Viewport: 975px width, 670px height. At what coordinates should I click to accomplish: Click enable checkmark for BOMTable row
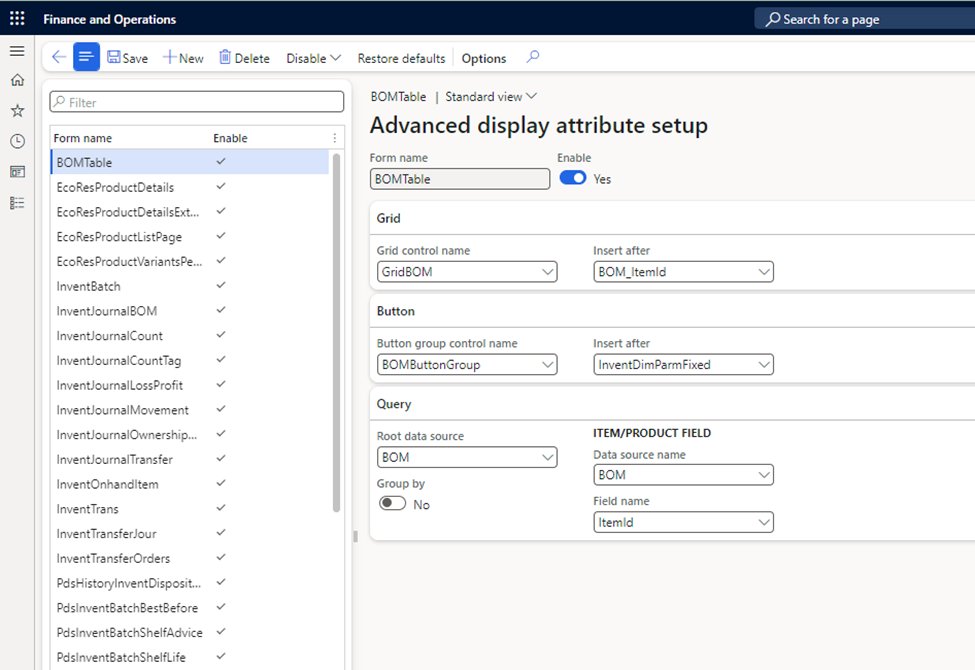tap(221, 162)
